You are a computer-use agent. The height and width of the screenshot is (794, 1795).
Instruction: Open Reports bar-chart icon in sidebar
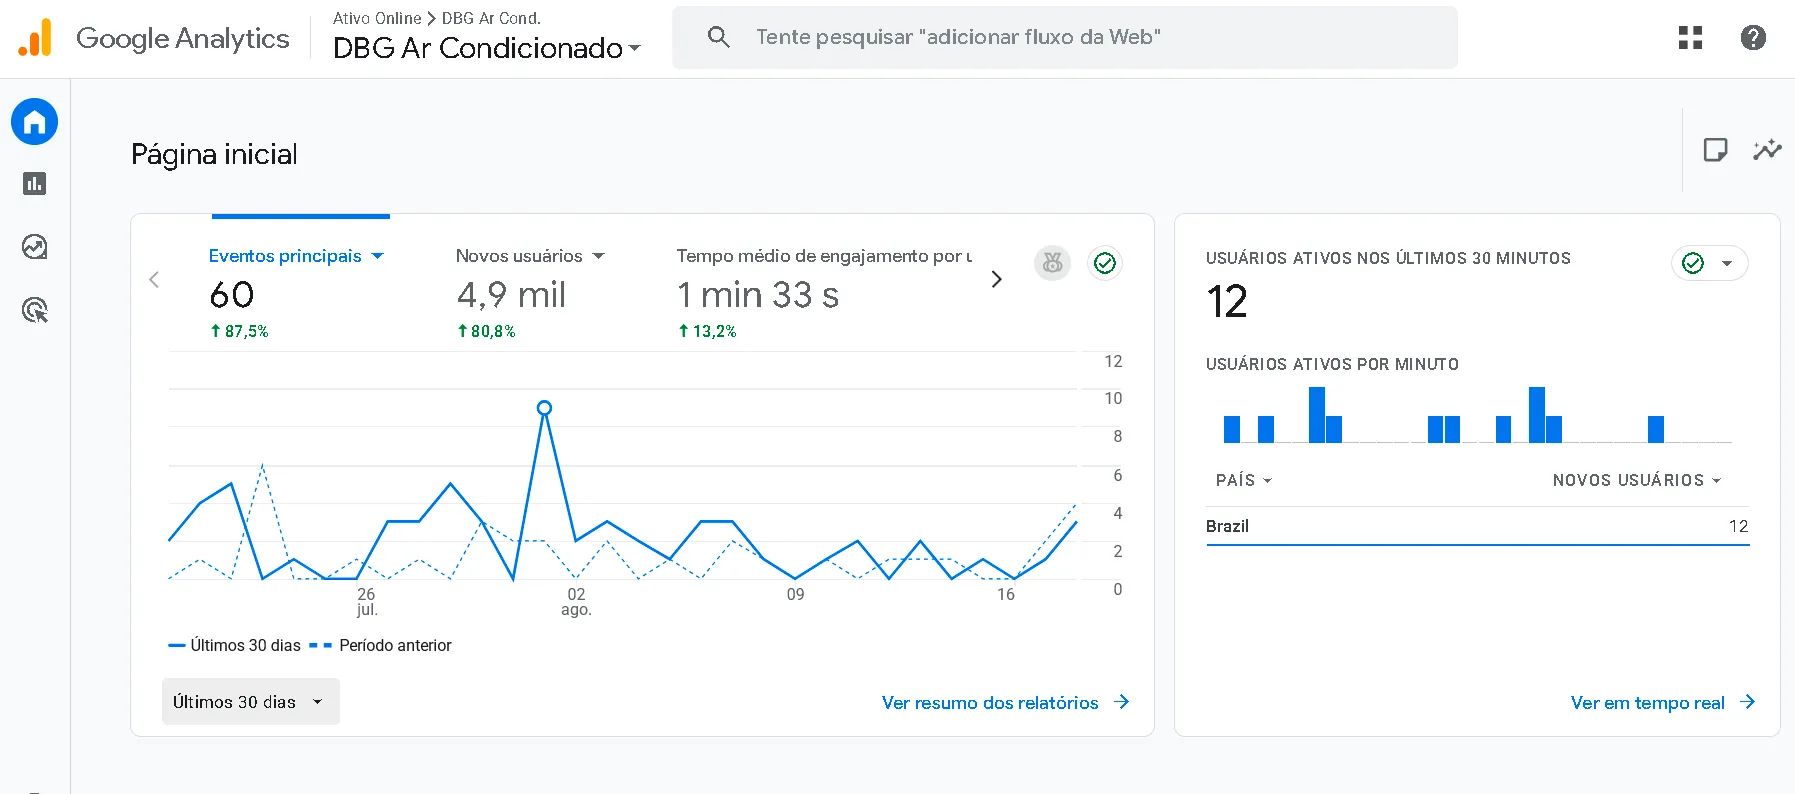tap(35, 184)
